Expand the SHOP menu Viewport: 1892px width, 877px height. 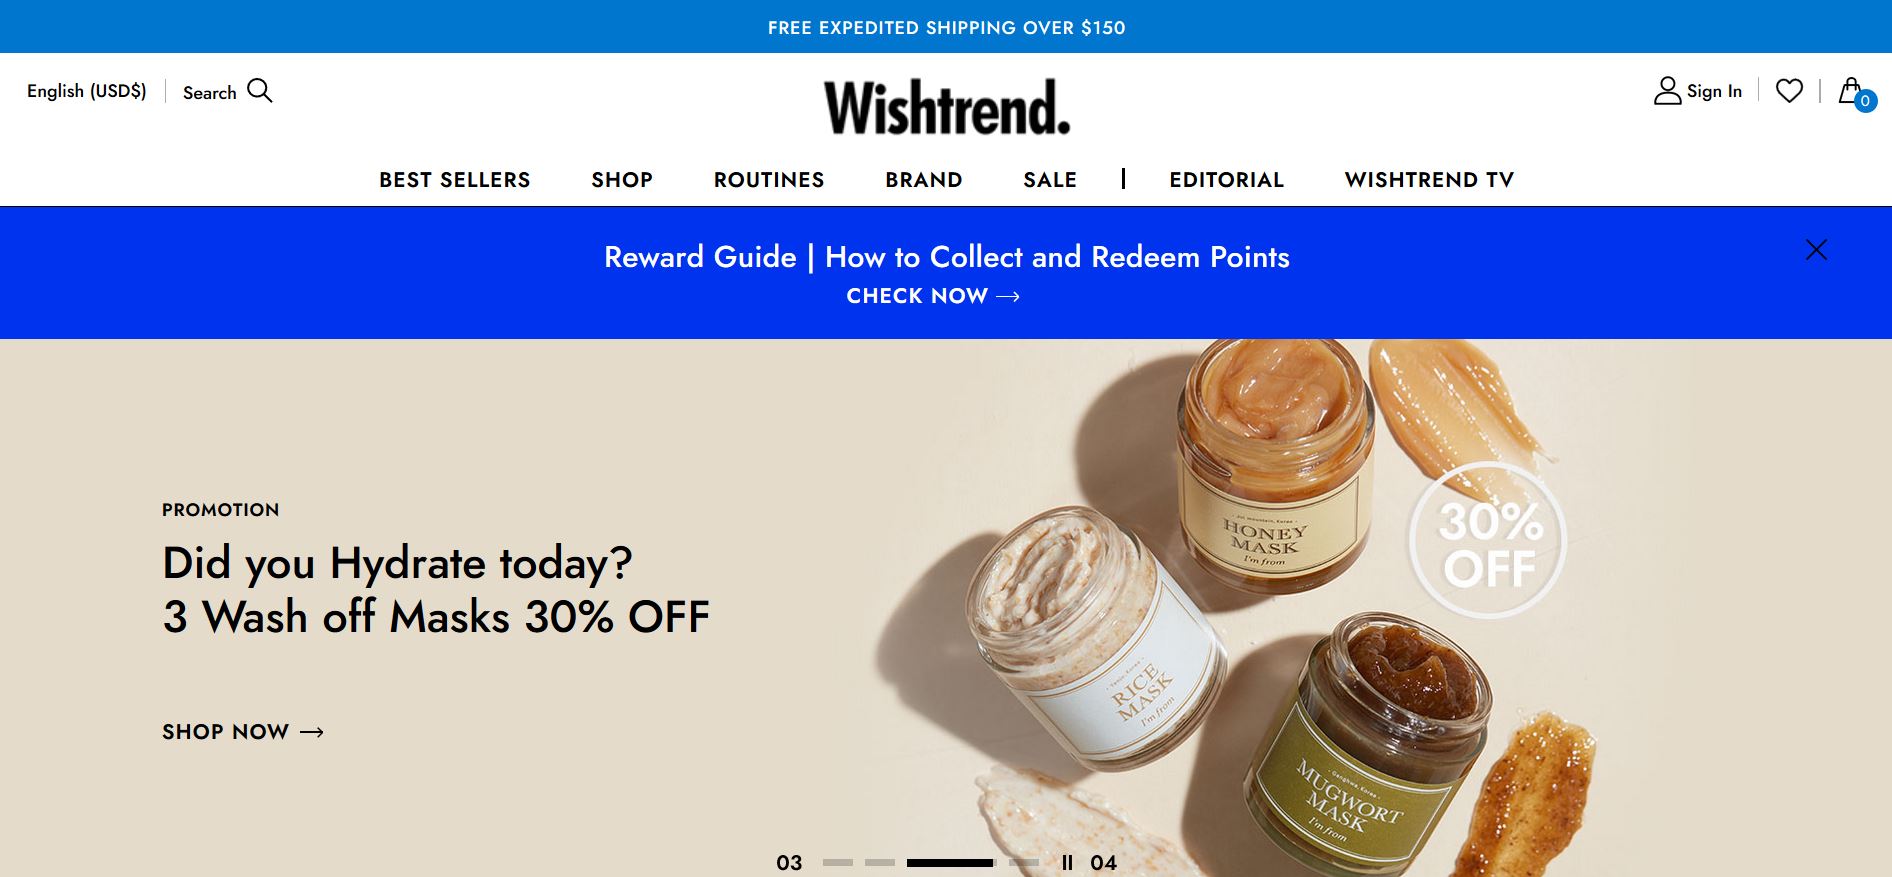coord(622,180)
